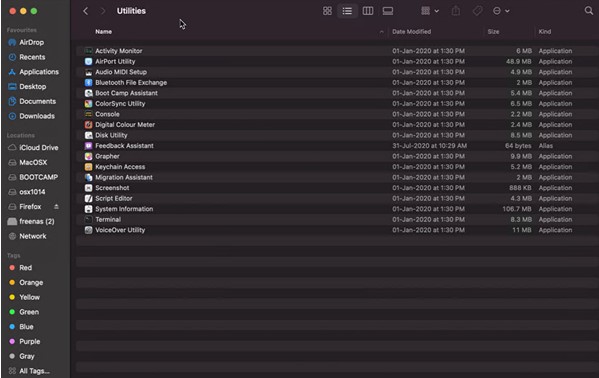Click the Edit Tags toolbar icon
The image size is (599, 378).
477,11
